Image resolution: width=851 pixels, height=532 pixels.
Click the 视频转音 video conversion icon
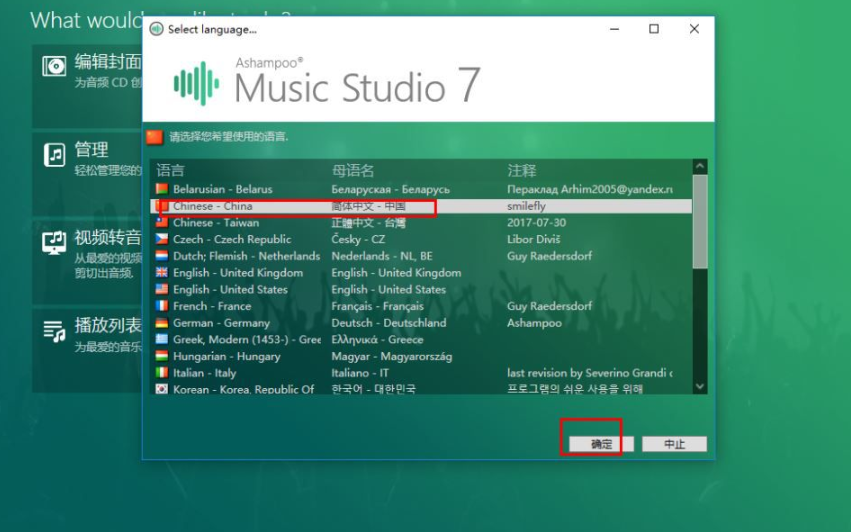(x=54, y=242)
